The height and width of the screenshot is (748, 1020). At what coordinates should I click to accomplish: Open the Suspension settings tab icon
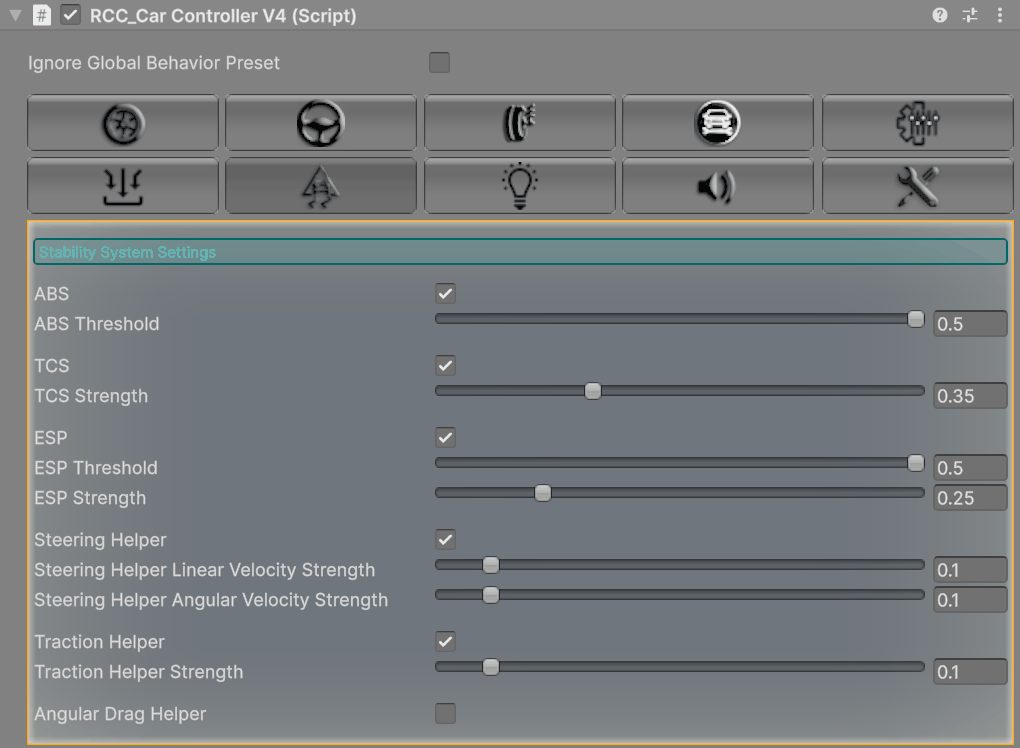(x=123, y=186)
